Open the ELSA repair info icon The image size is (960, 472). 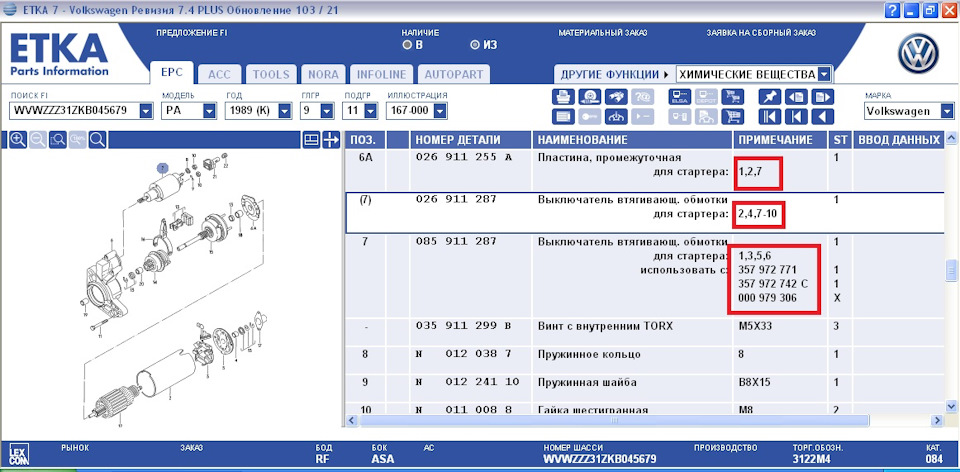(680, 97)
